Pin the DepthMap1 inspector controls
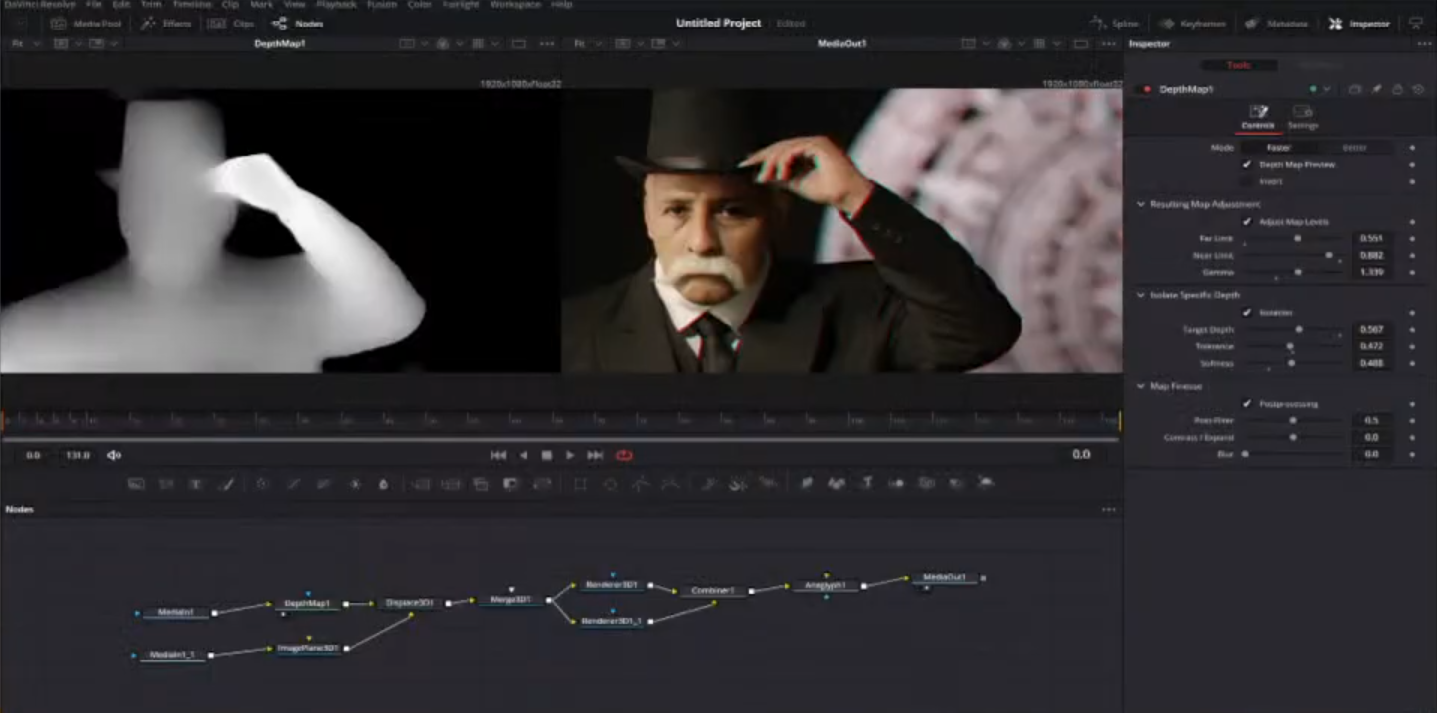This screenshot has width=1437, height=713. point(1377,89)
